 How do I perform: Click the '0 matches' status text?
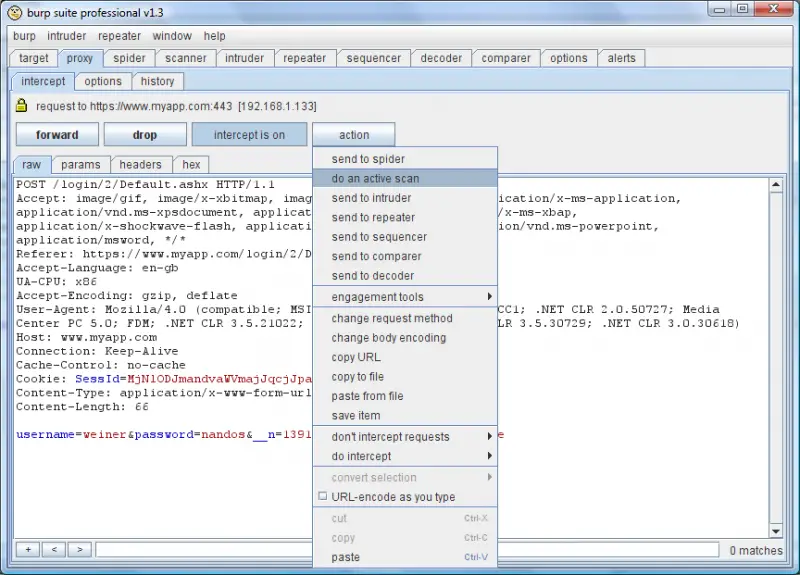pos(756,550)
